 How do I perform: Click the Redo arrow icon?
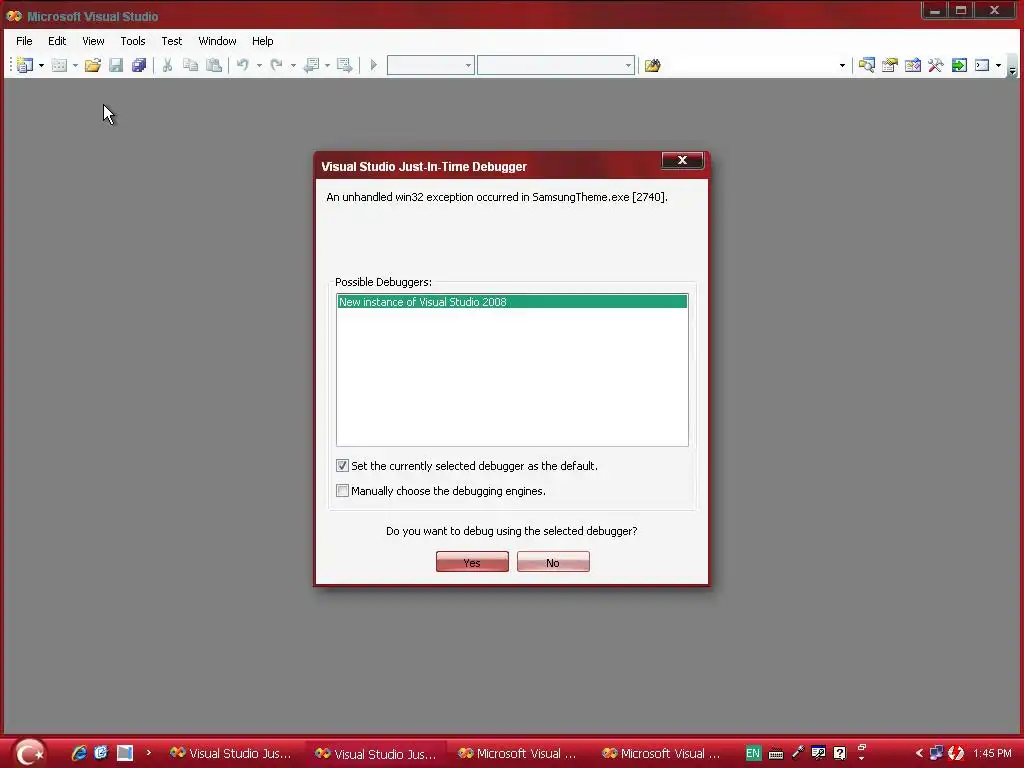276,65
